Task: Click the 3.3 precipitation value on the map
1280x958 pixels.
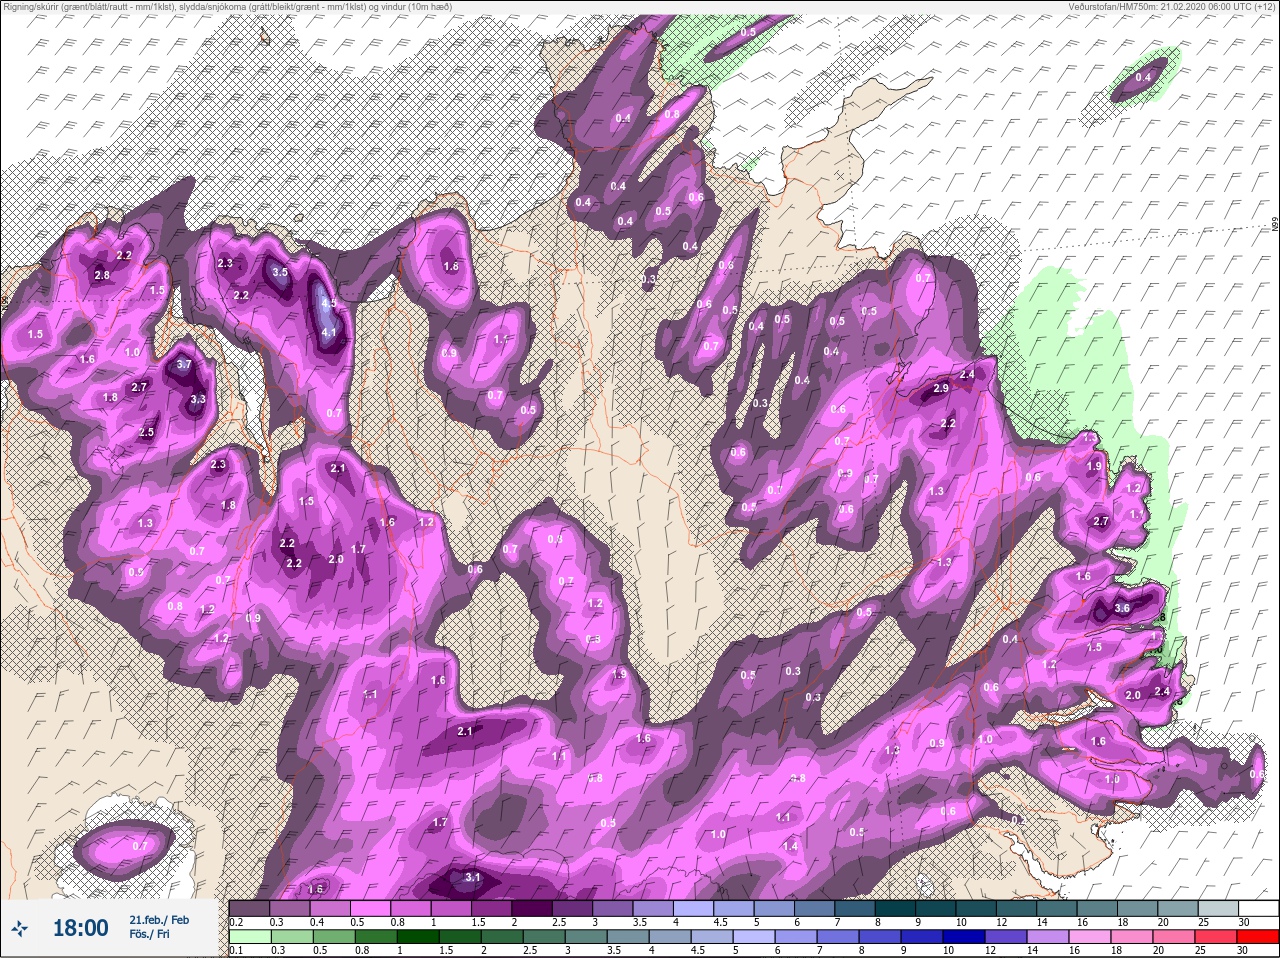Action: 198,399
